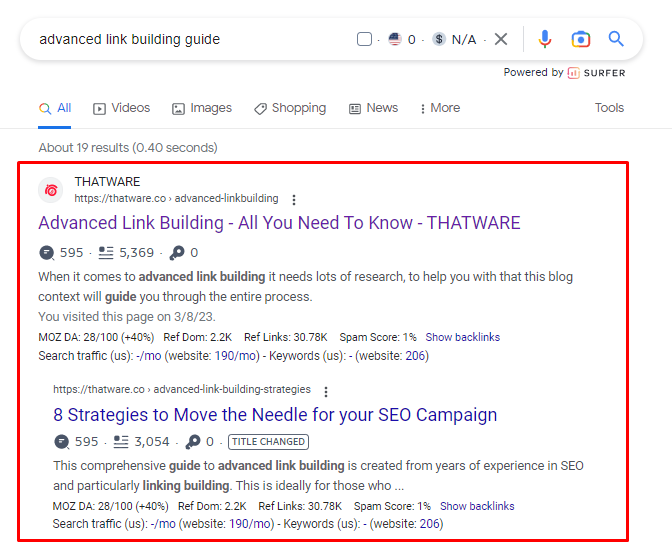
Task: Click the US flag volume icon
Action: [x=395, y=39]
